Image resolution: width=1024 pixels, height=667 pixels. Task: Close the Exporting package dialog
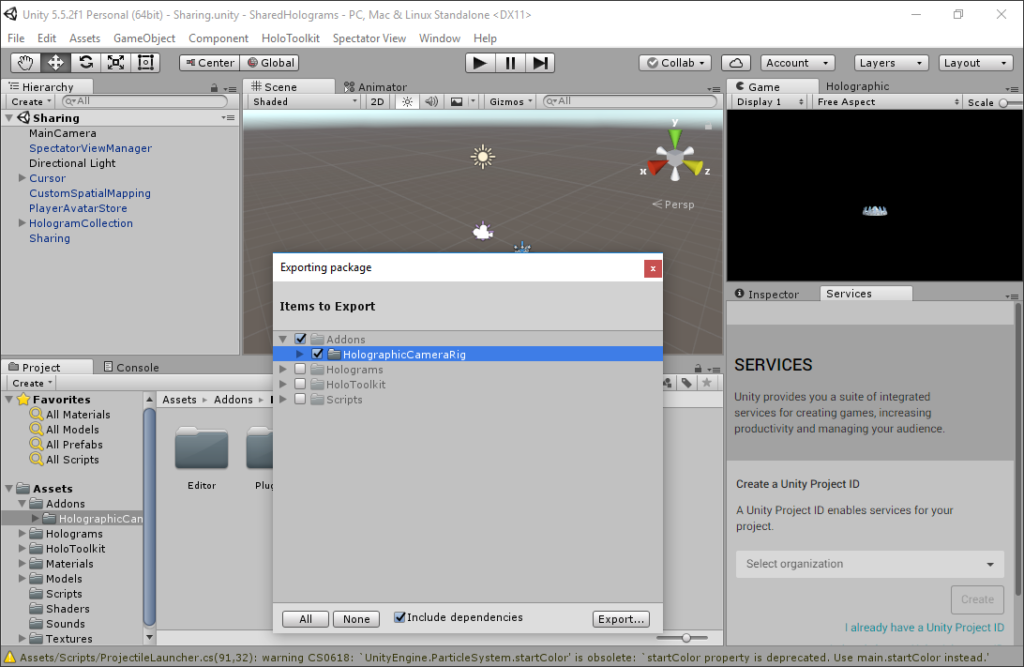[x=652, y=268]
